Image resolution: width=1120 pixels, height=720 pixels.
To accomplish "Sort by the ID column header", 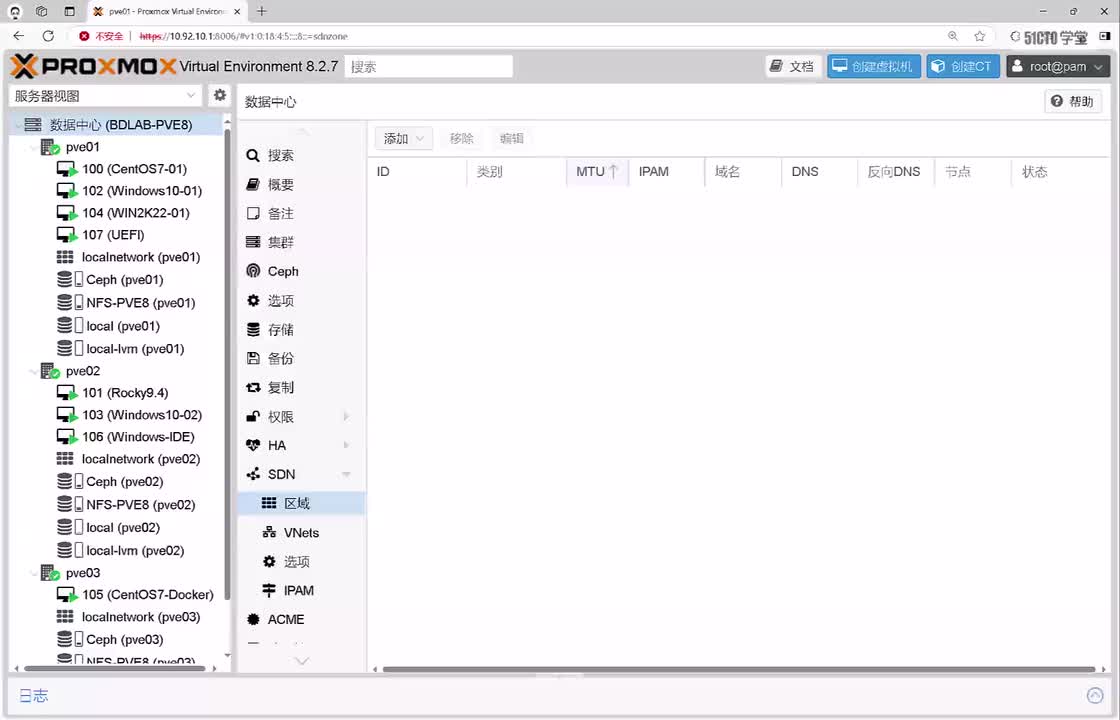I will click(418, 172).
